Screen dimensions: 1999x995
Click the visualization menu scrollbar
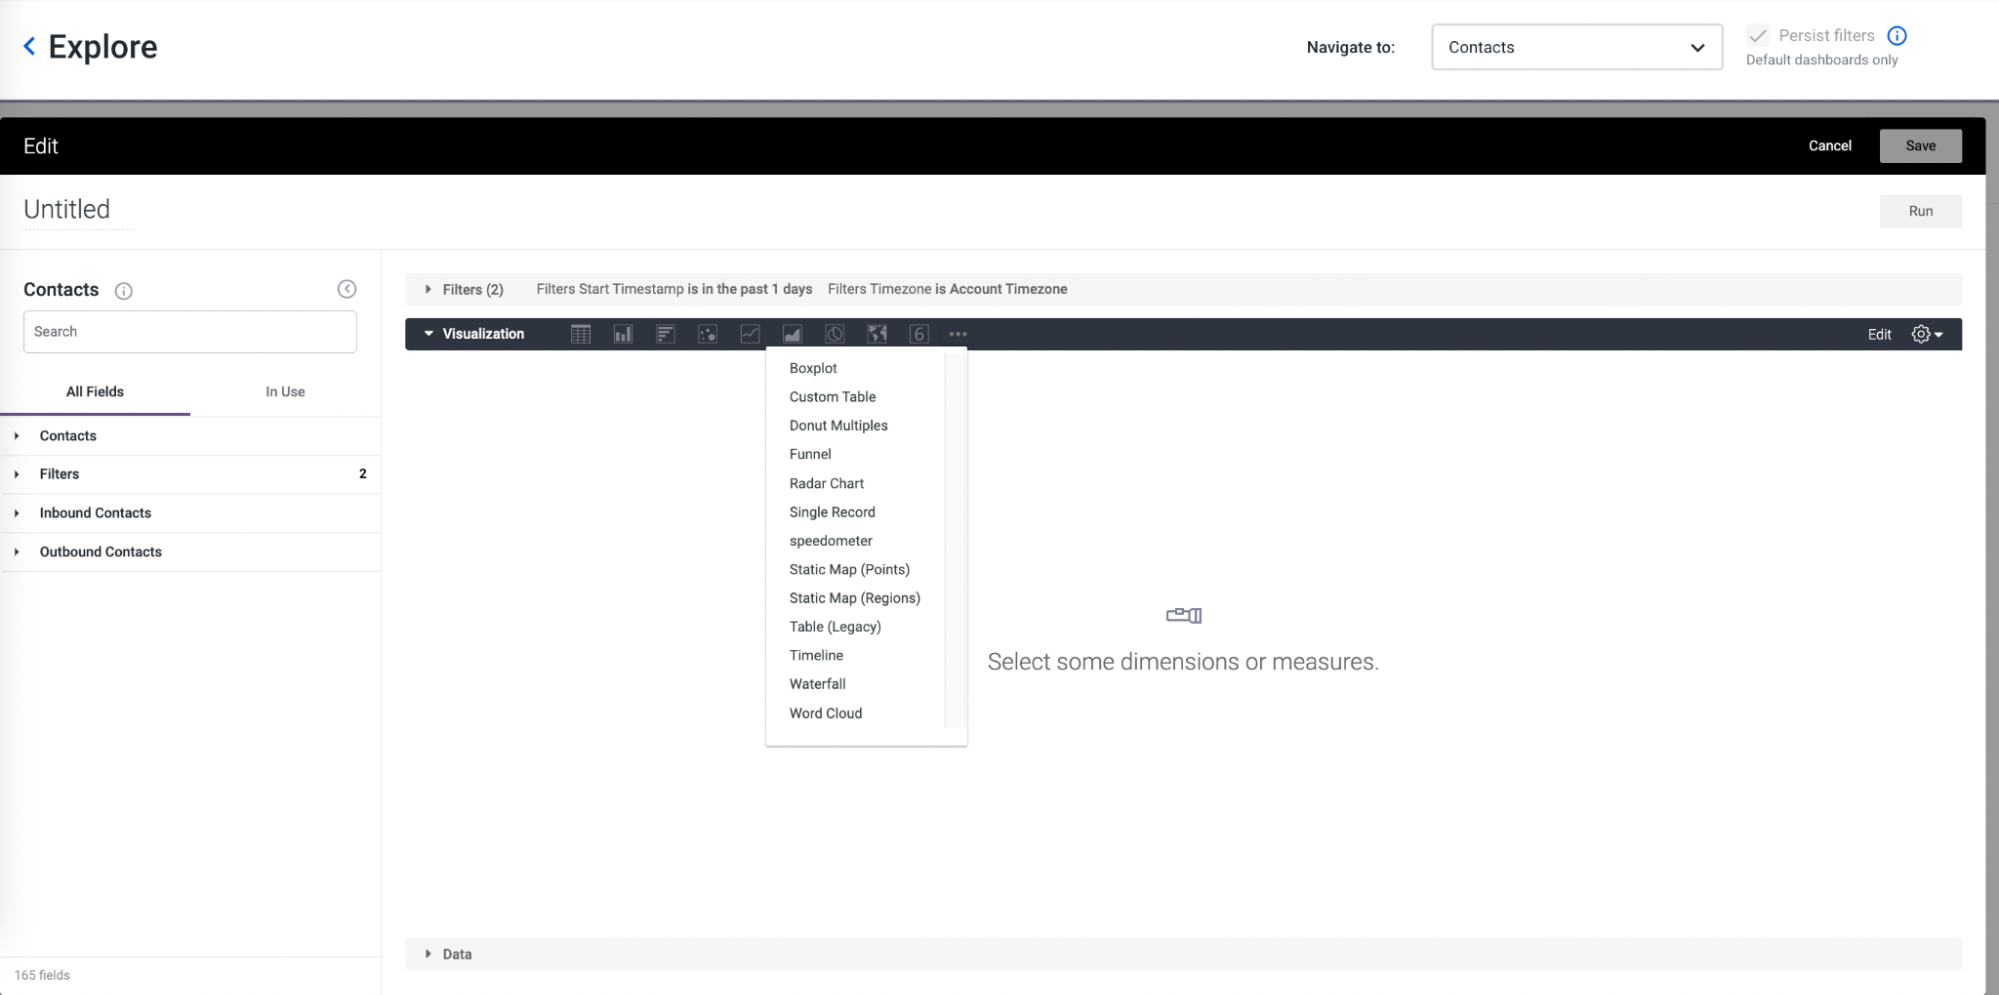click(954, 540)
